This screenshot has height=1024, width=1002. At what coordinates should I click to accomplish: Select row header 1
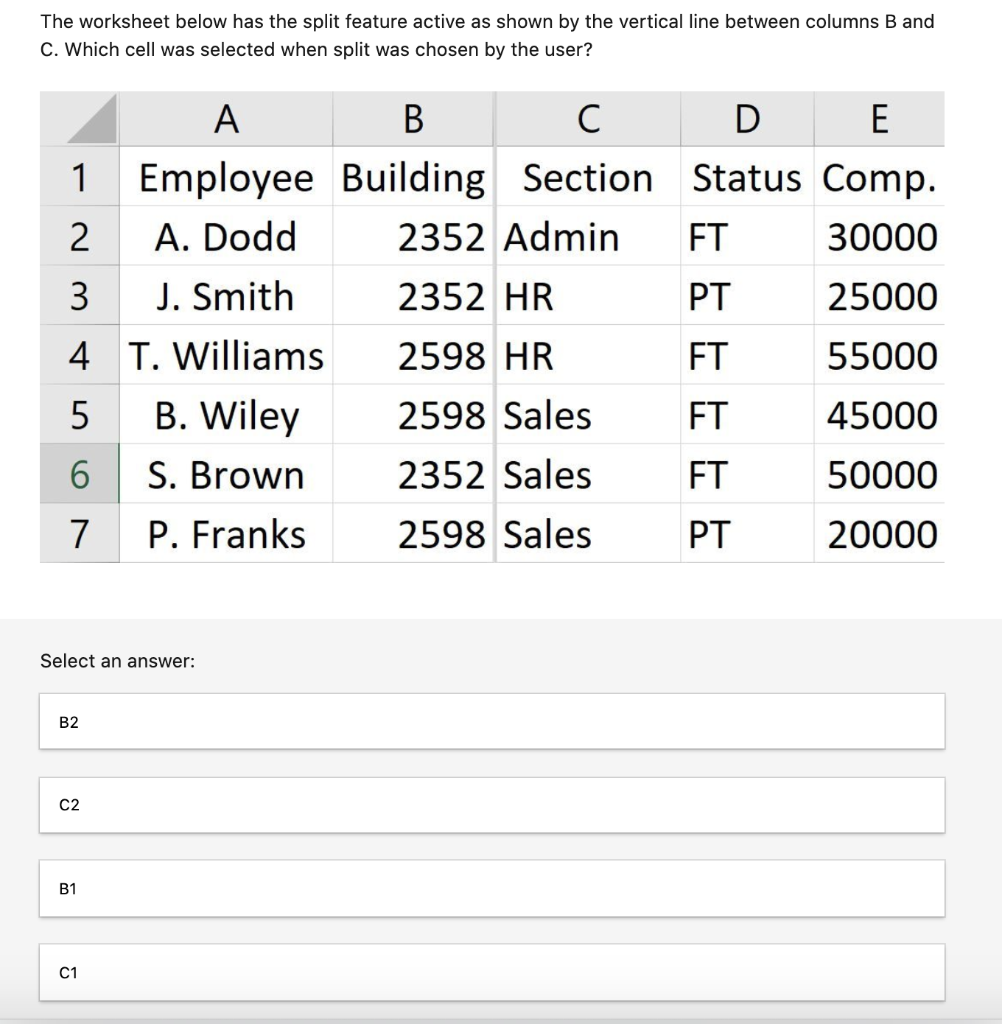[x=79, y=177]
